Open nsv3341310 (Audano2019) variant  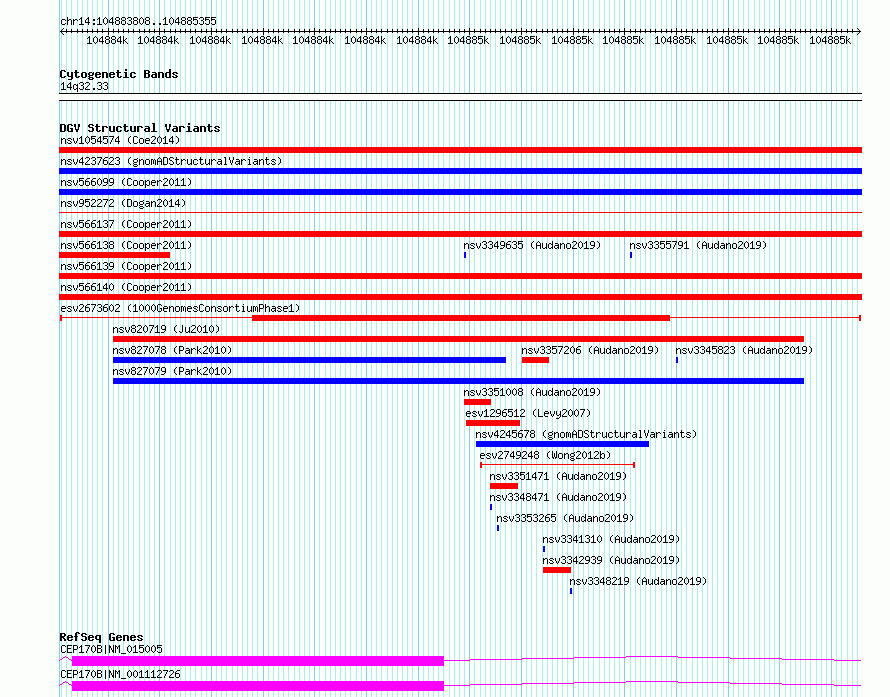click(x=611, y=539)
